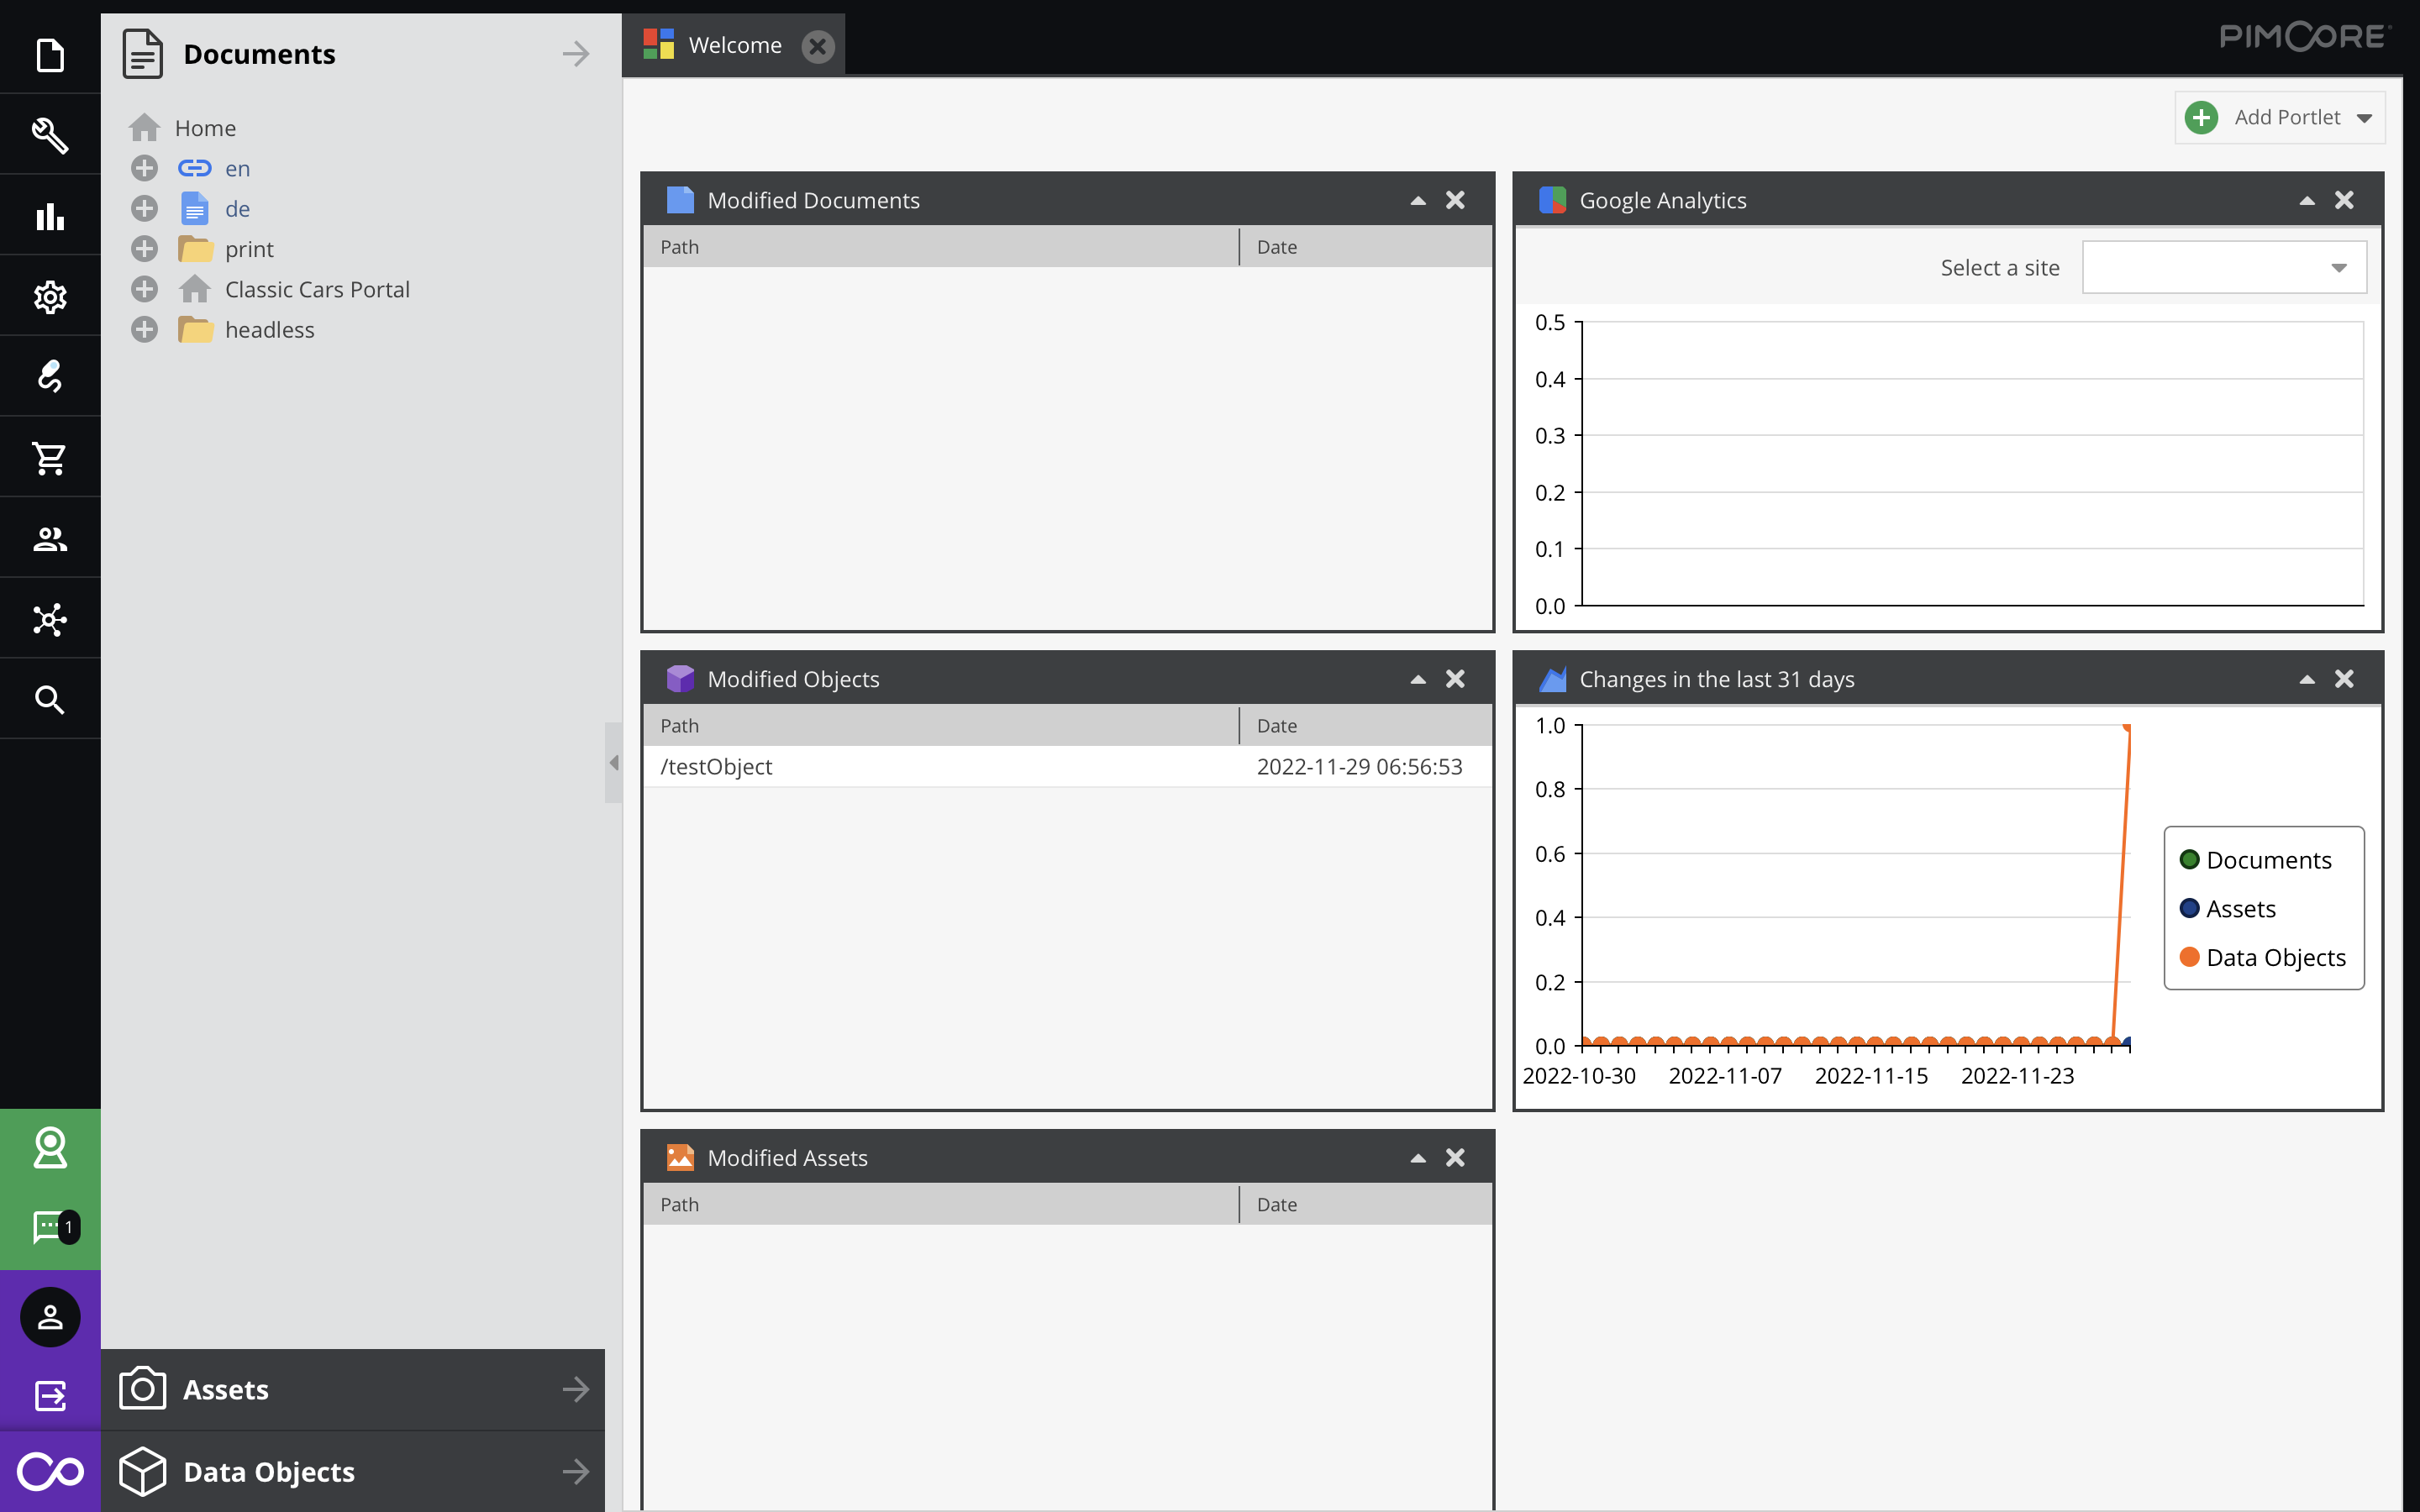2420x1512 pixels.
Task: Expand the Assets section arrow
Action: 578,1389
